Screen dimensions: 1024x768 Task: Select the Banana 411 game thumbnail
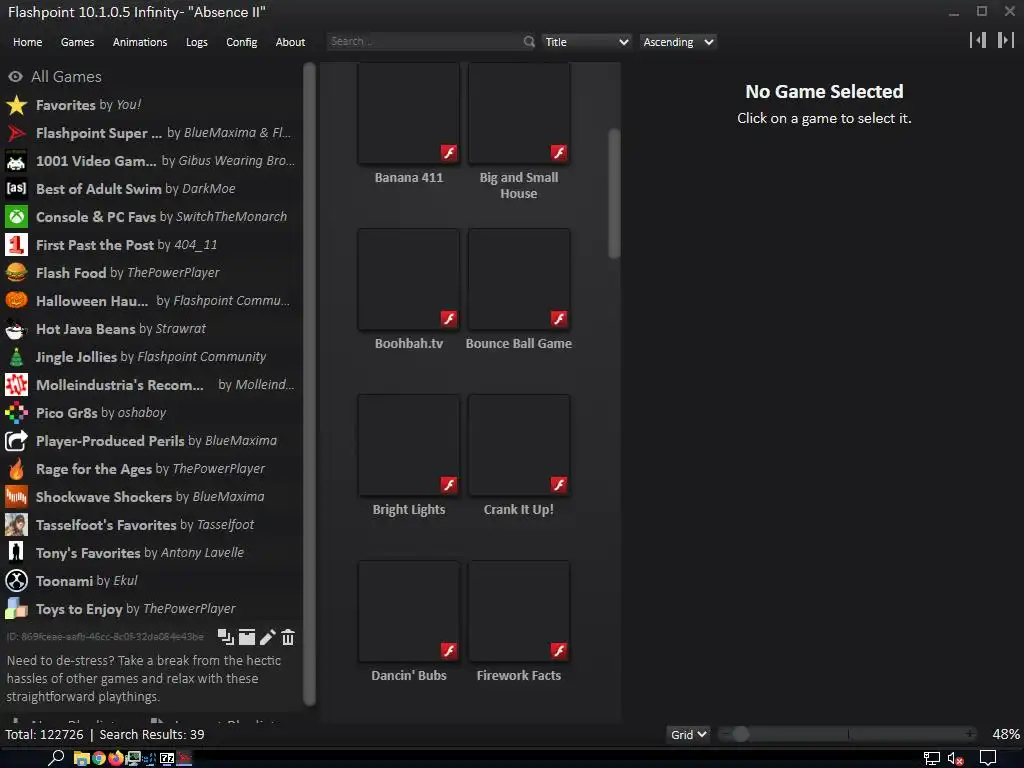(x=409, y=114)
